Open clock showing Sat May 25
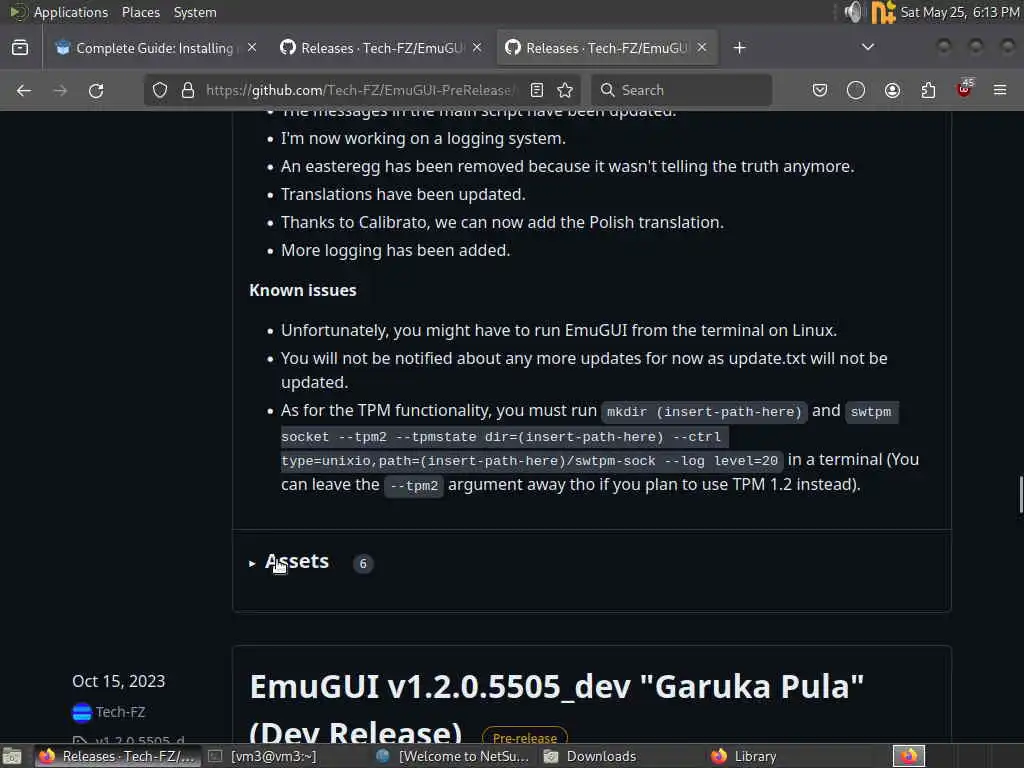This screenshot has height=768, width=1024. (960, 12)
